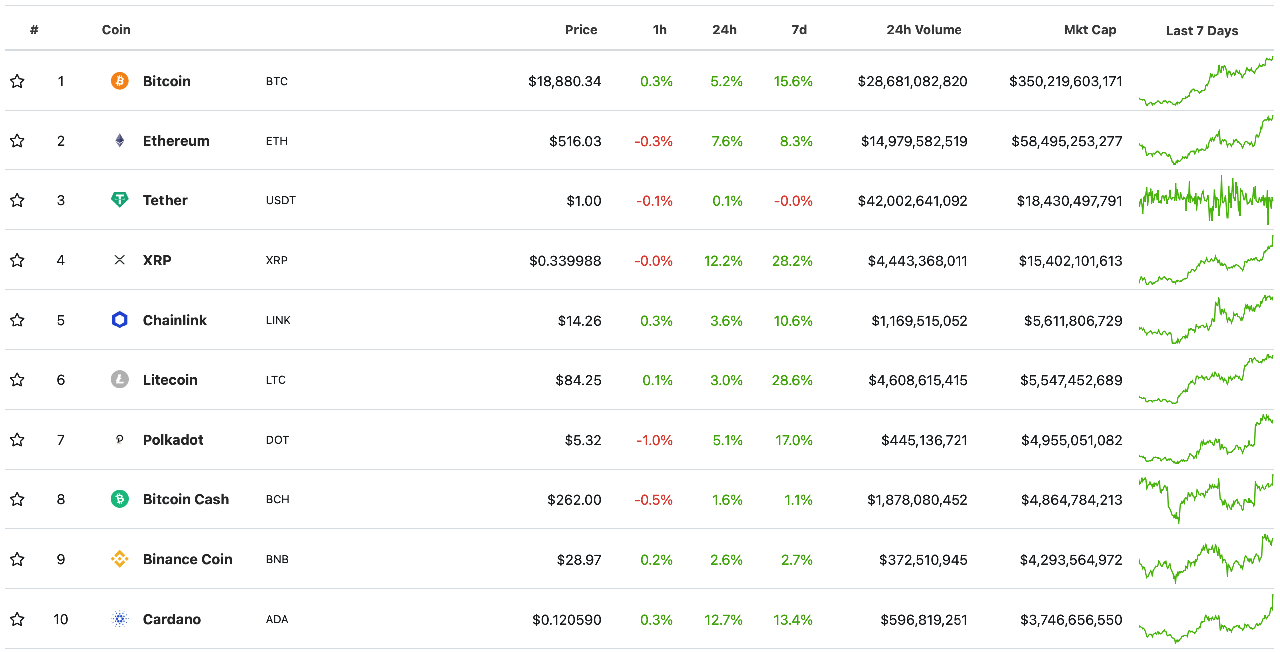The image size is (1280, 652).
Task: Click the Cardano logo icon
Action: [x=120, y=619]
